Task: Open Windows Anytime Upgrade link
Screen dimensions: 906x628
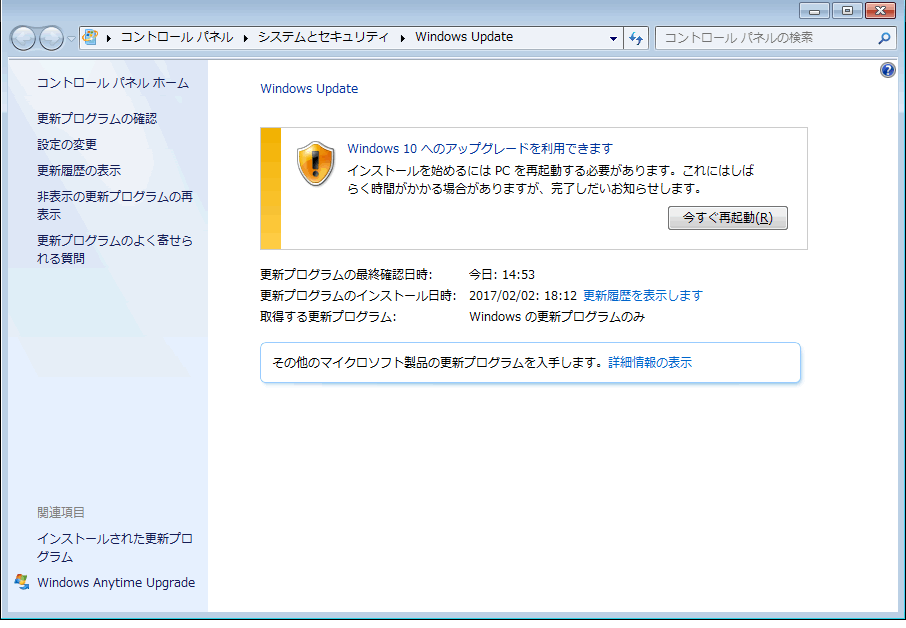Action: tap(116, 582)
